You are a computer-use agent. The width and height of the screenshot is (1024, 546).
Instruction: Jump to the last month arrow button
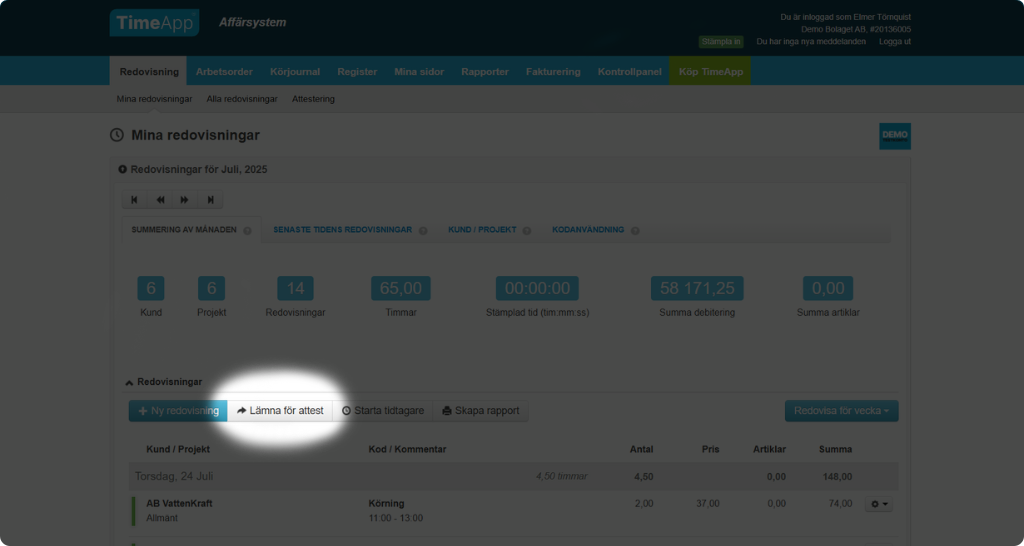click(210, 200)
